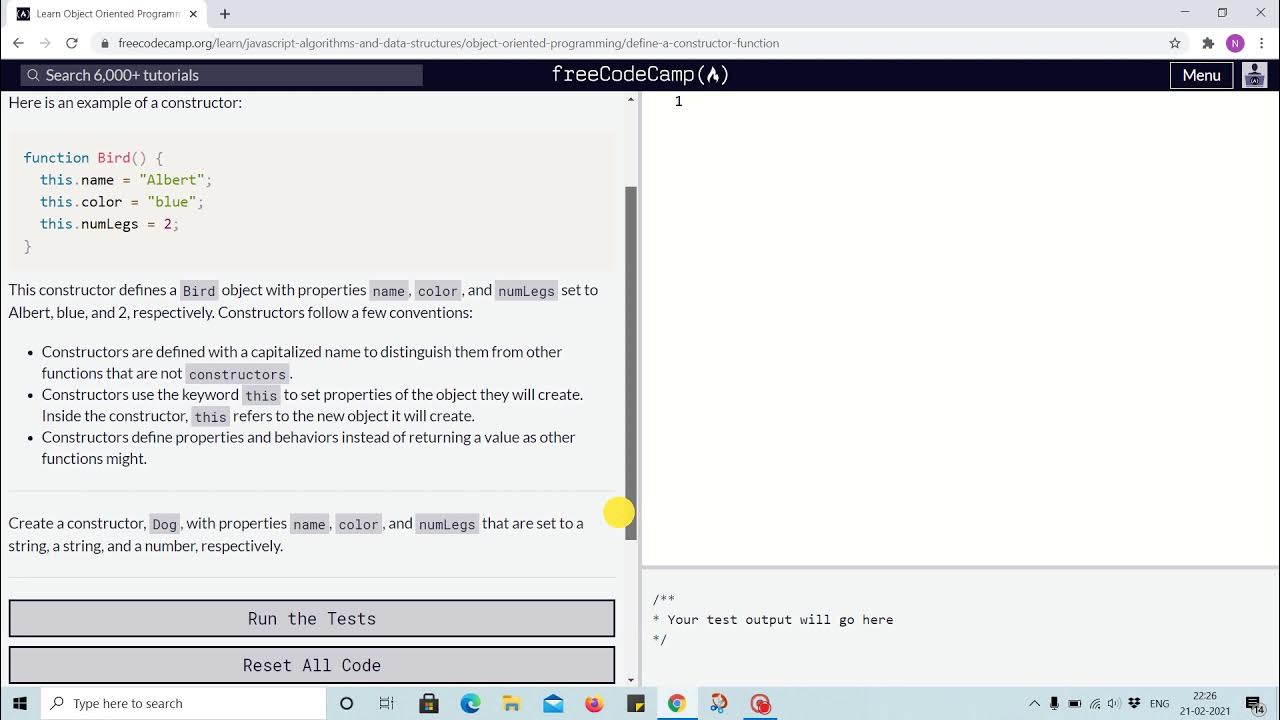
Task: Click 'this.numLegs = 2;' code line
Action: (x=110, y=224)
